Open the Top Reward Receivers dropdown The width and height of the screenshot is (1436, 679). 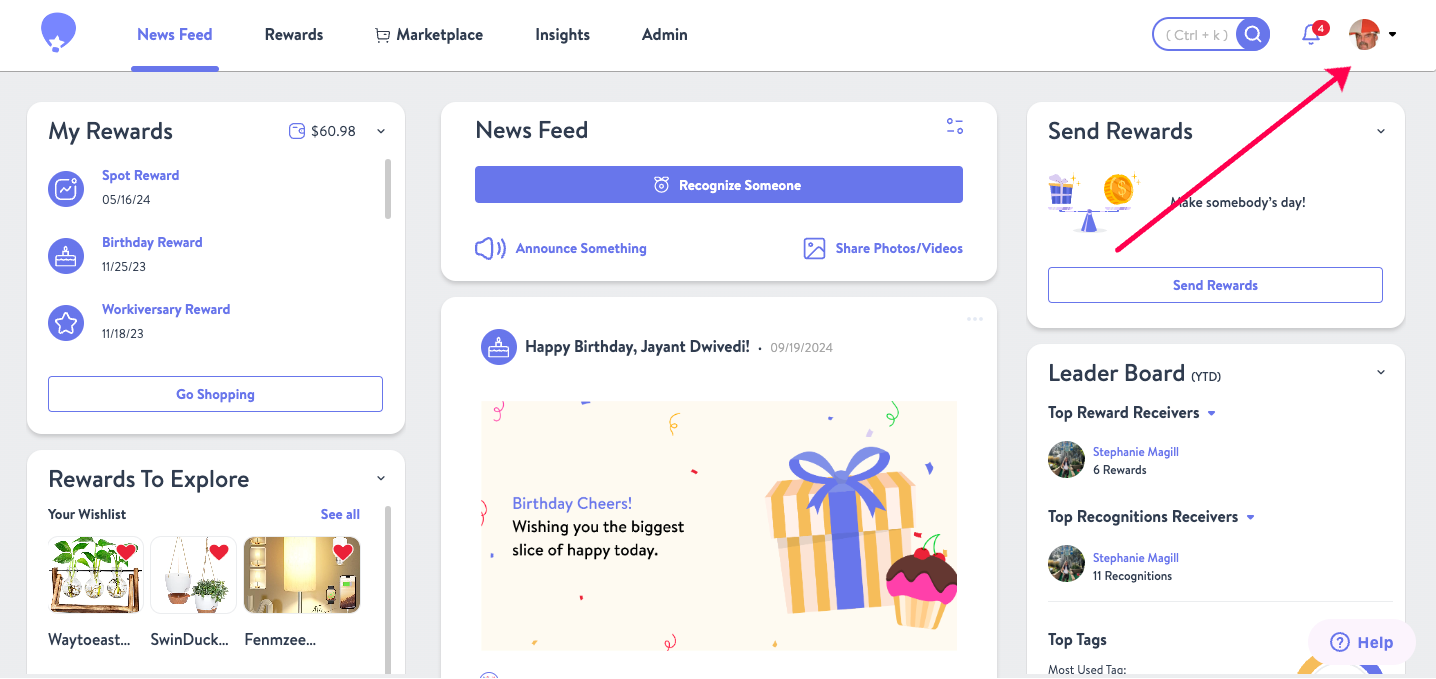(x=1211, y=413)
